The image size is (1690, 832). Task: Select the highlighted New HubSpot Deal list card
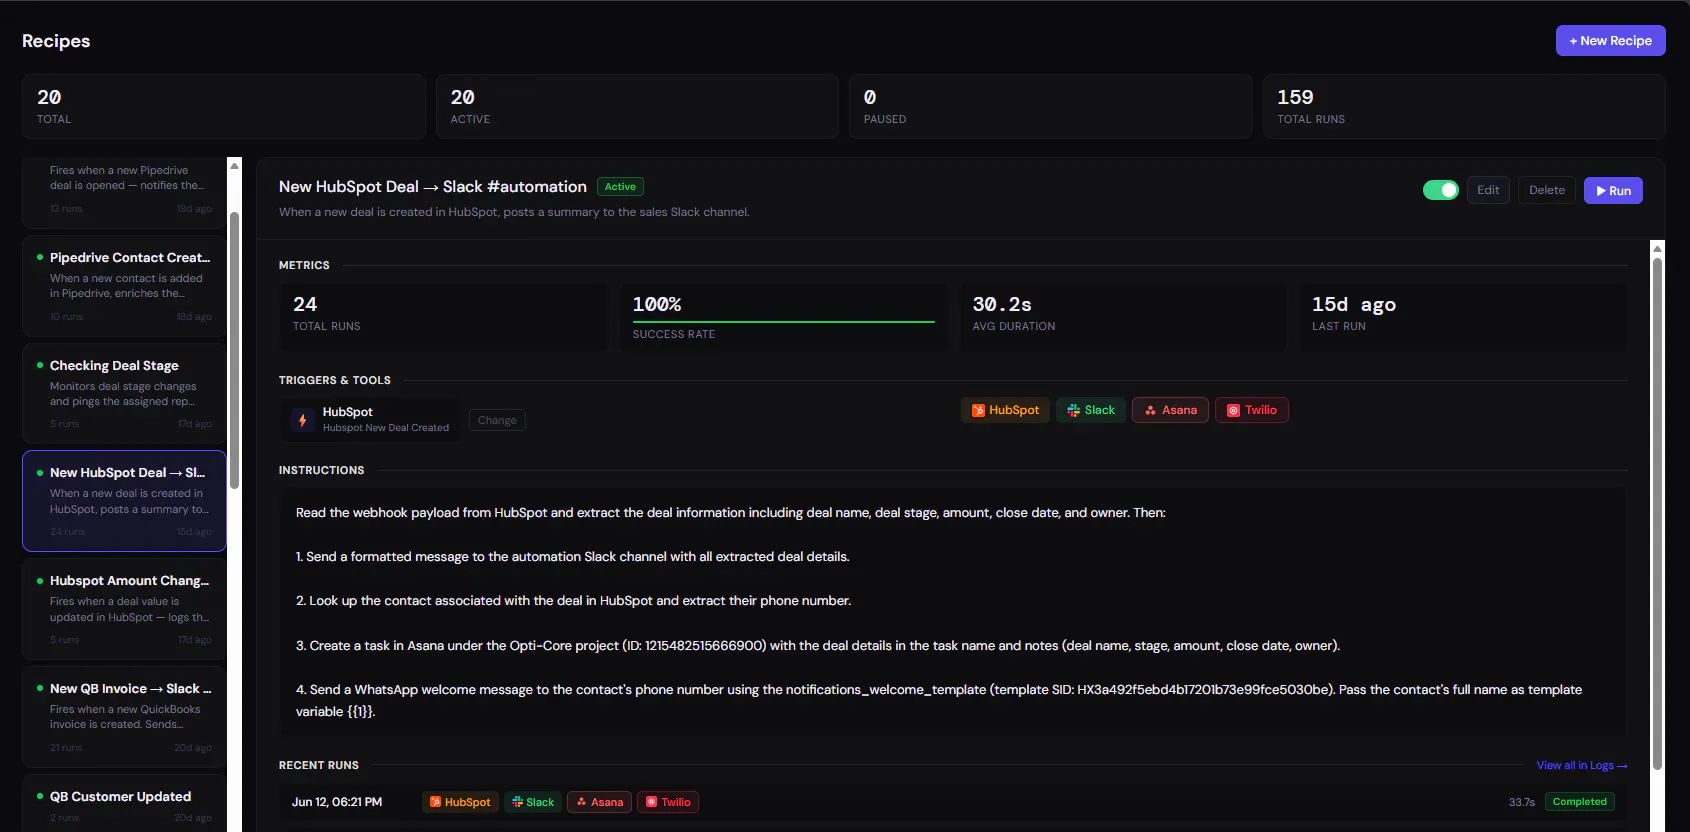pos(124,501)
